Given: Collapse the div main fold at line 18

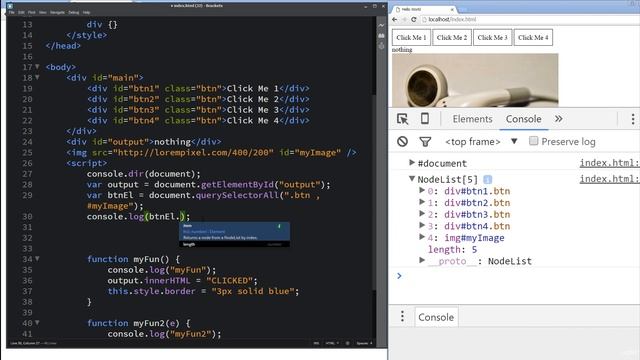Looking at the screenshot, I should click(x=37, y=77).
